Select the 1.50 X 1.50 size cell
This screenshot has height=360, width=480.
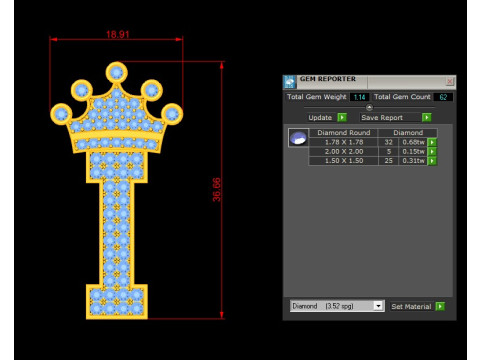click(x=344, y=161)
